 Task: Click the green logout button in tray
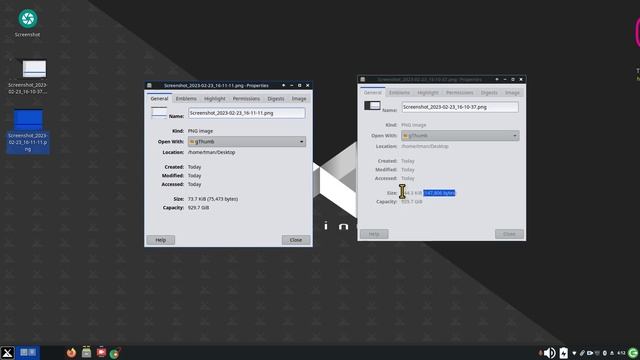click(633, 353)
